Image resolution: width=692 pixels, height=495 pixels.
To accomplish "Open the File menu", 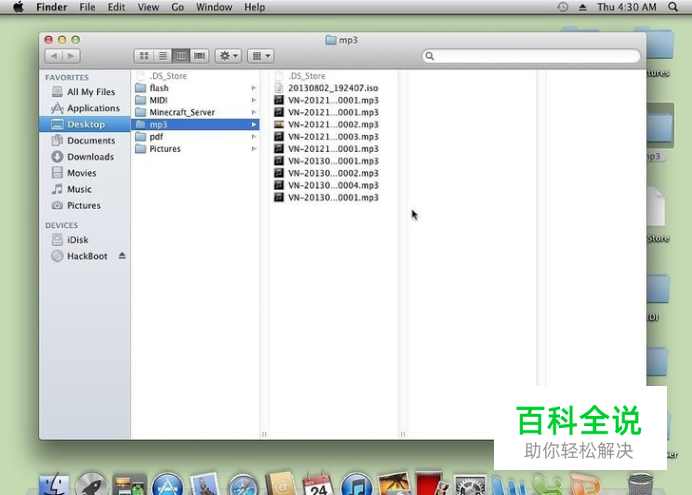I will point(87,7).
